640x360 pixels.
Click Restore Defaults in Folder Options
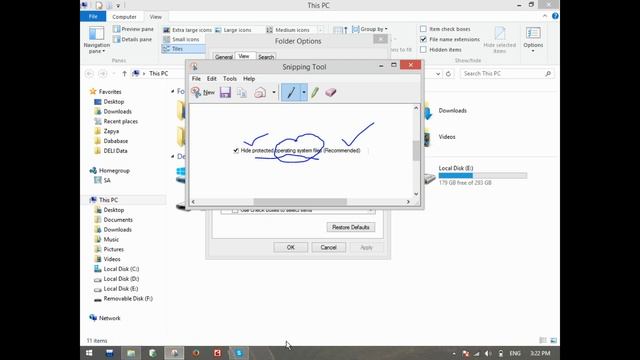point(351,227)
